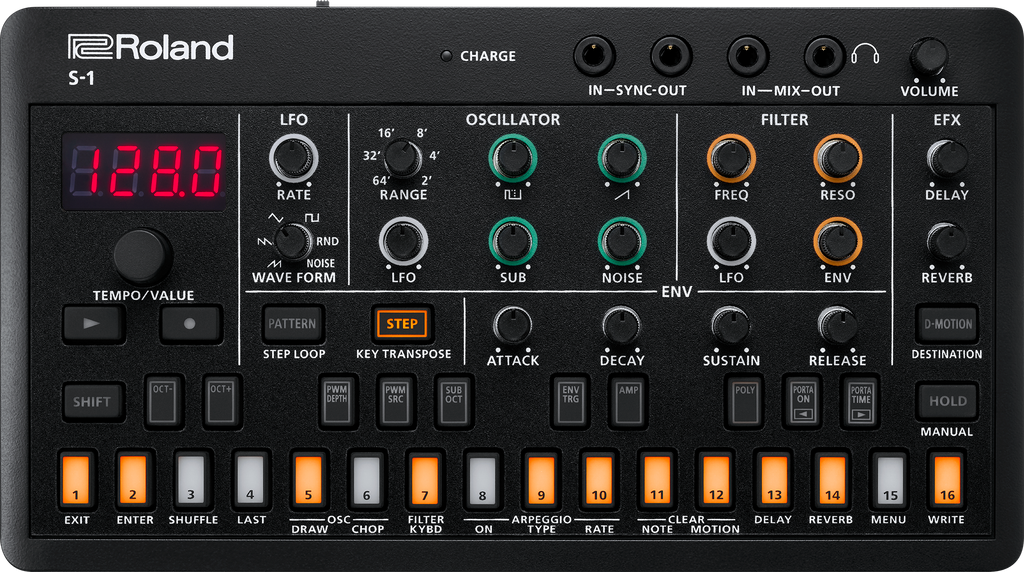Select the lit STEP mode button

pos(402,324)
